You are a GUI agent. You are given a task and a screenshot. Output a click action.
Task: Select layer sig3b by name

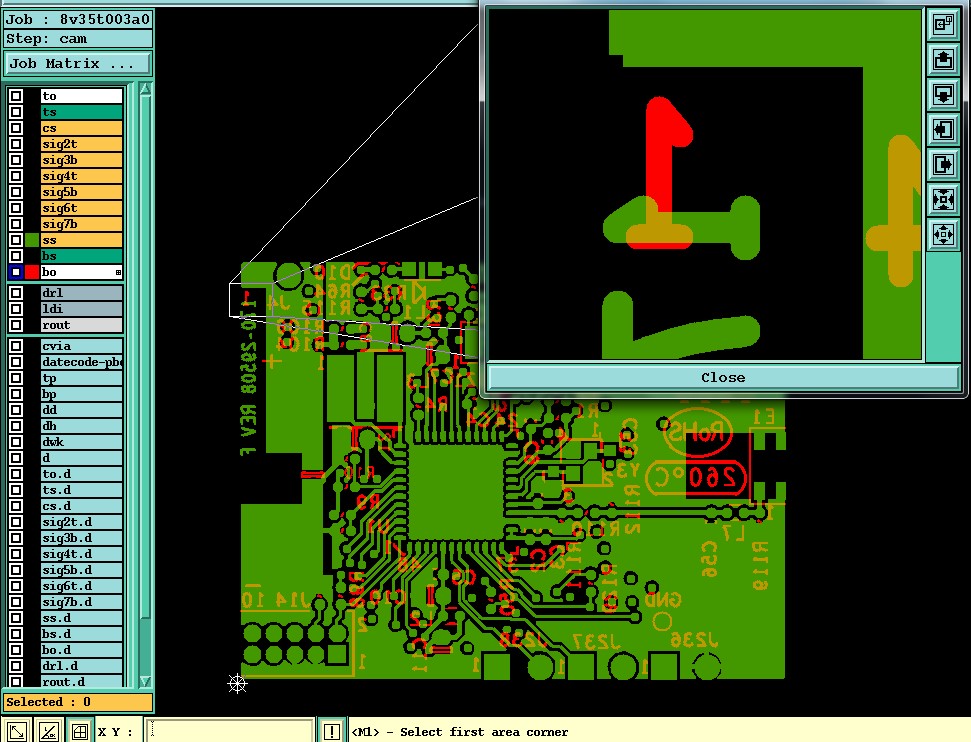(82, 160)
